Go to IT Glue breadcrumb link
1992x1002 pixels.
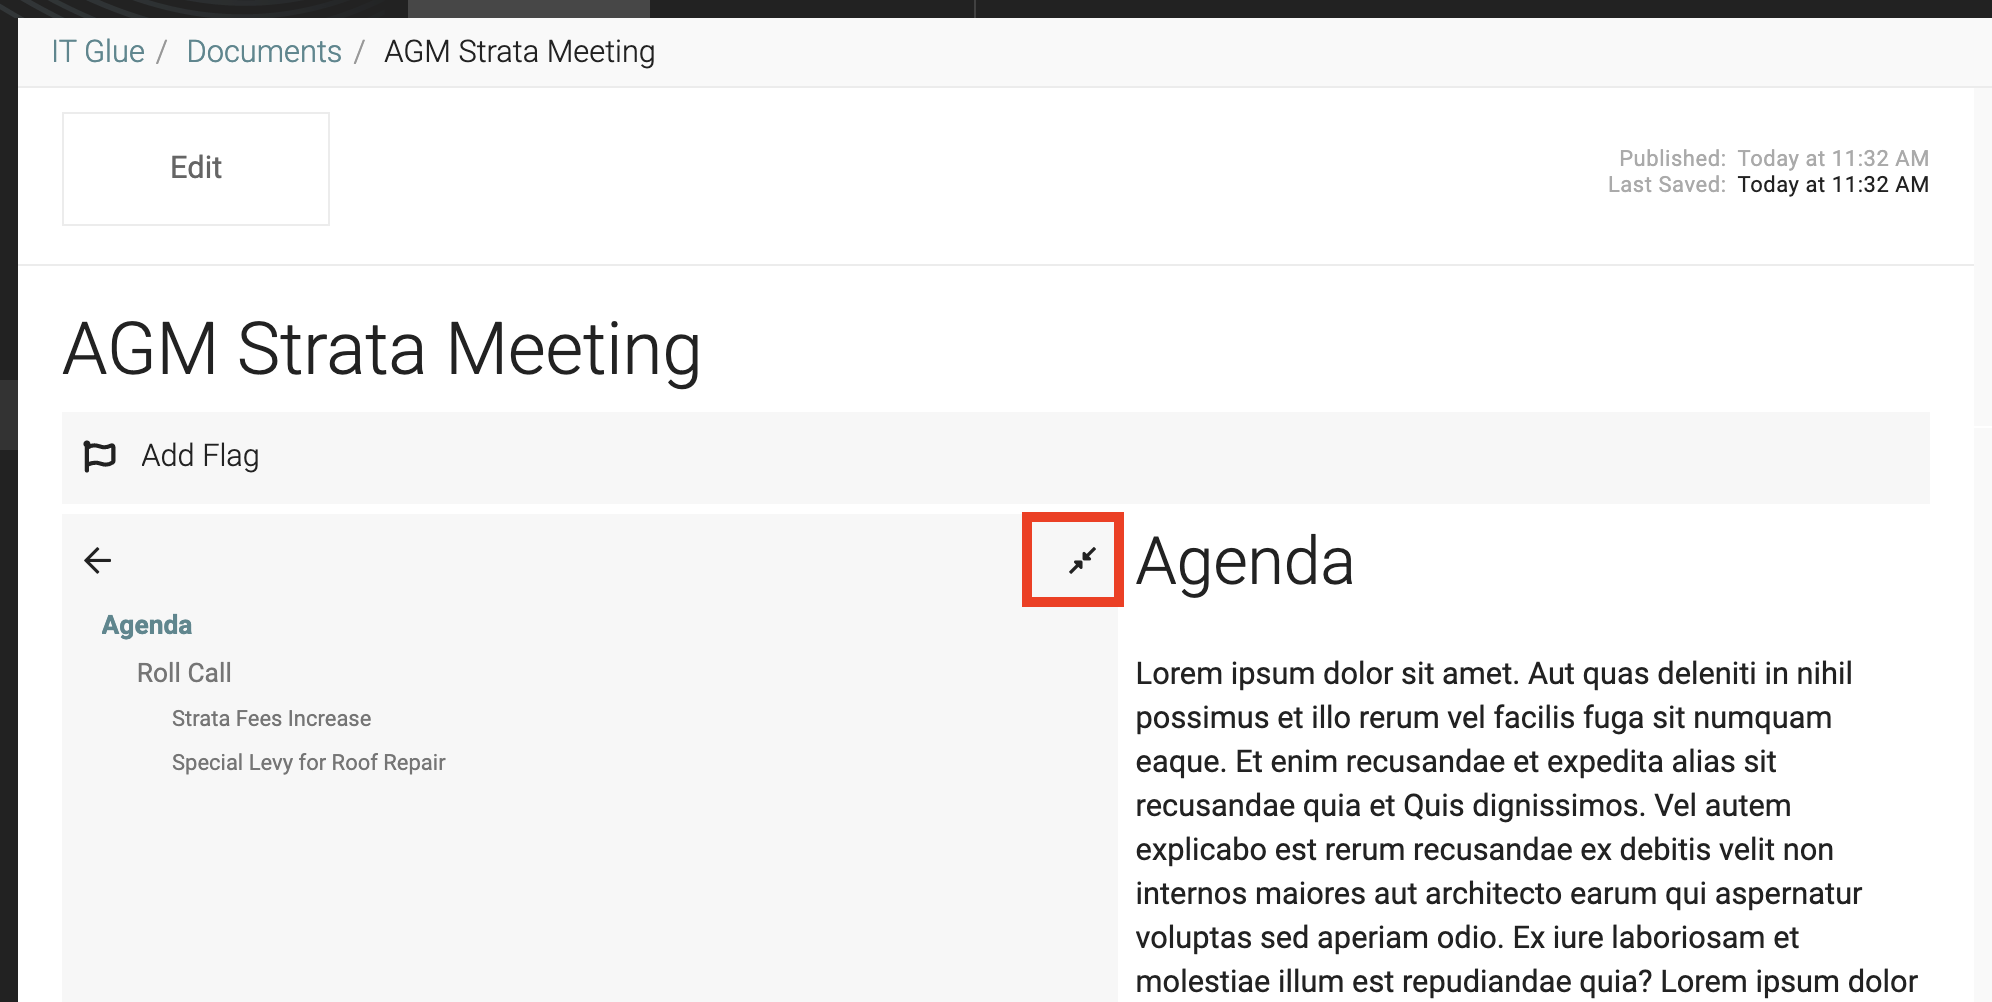[98, 52]
